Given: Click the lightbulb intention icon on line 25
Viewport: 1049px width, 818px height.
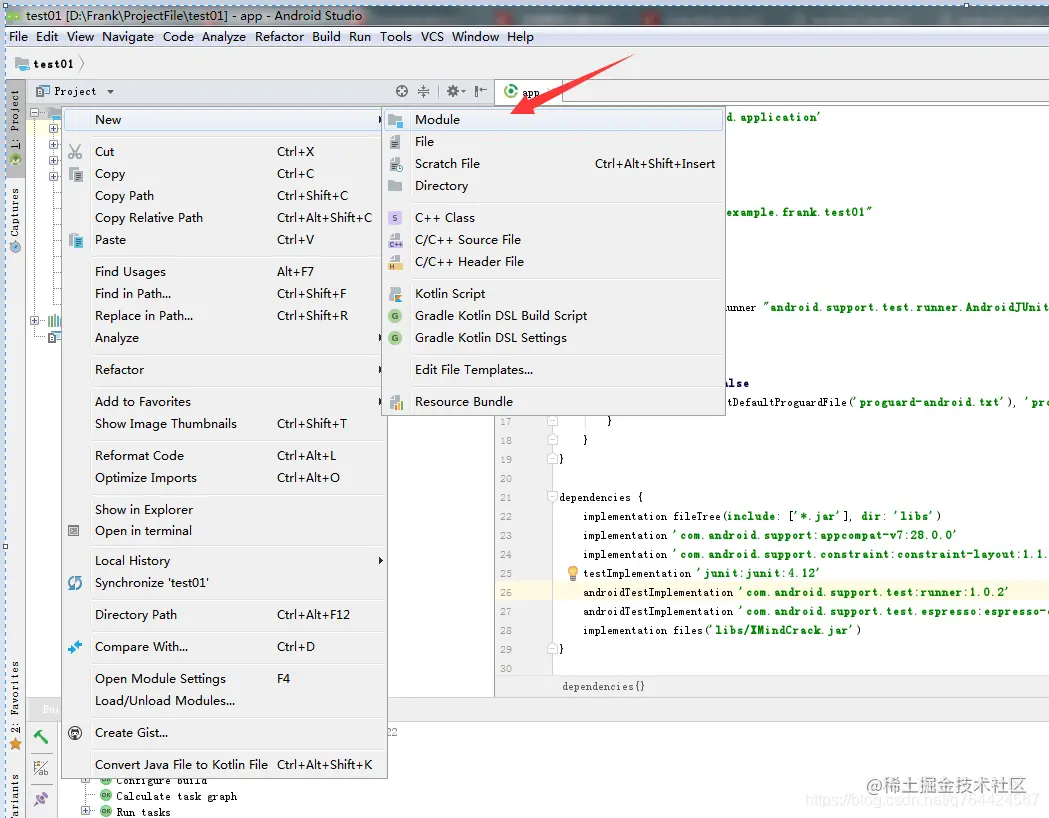Looking at the screenshot, I should click(573, 573).
